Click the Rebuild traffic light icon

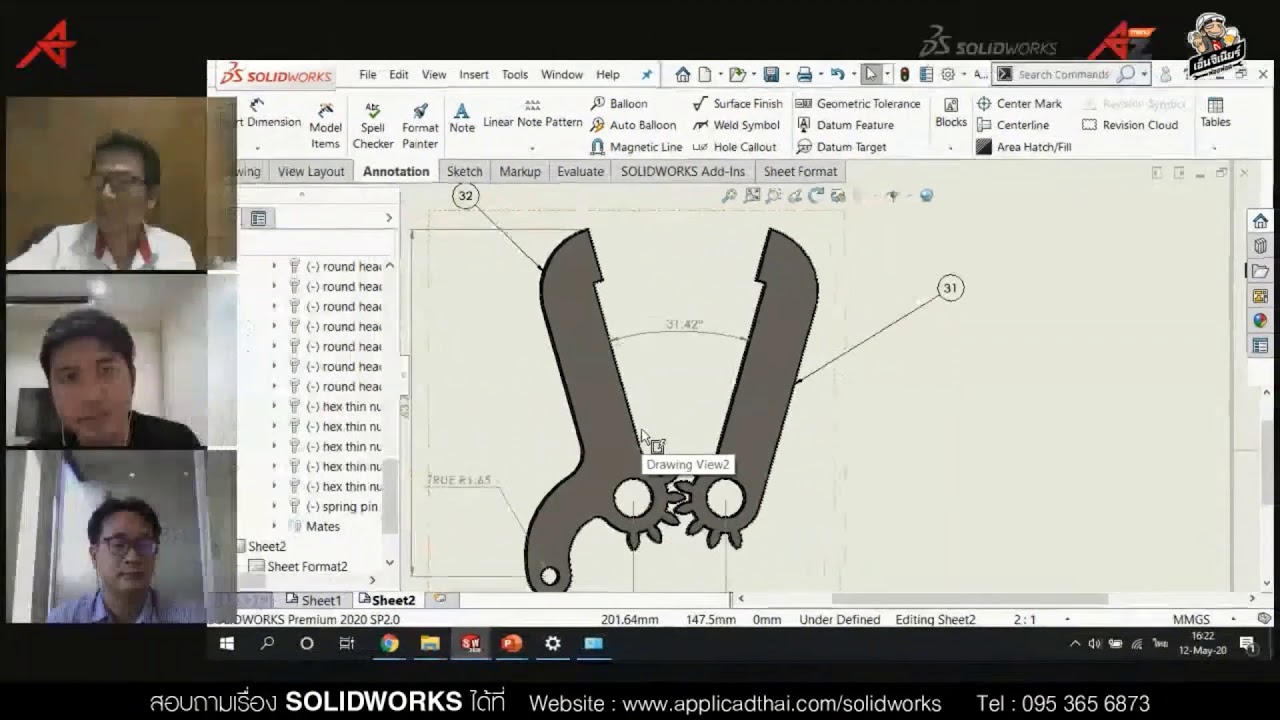[904, 74]
